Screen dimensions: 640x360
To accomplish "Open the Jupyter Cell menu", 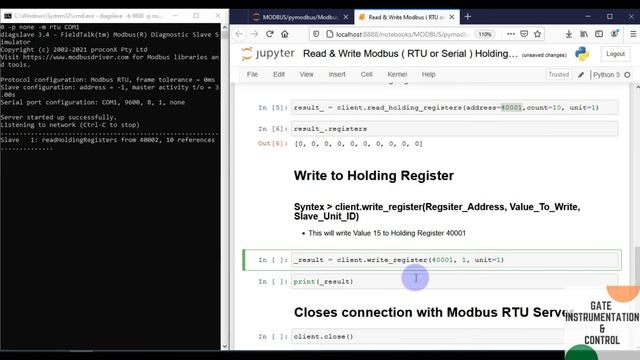I will coord(366,74).
